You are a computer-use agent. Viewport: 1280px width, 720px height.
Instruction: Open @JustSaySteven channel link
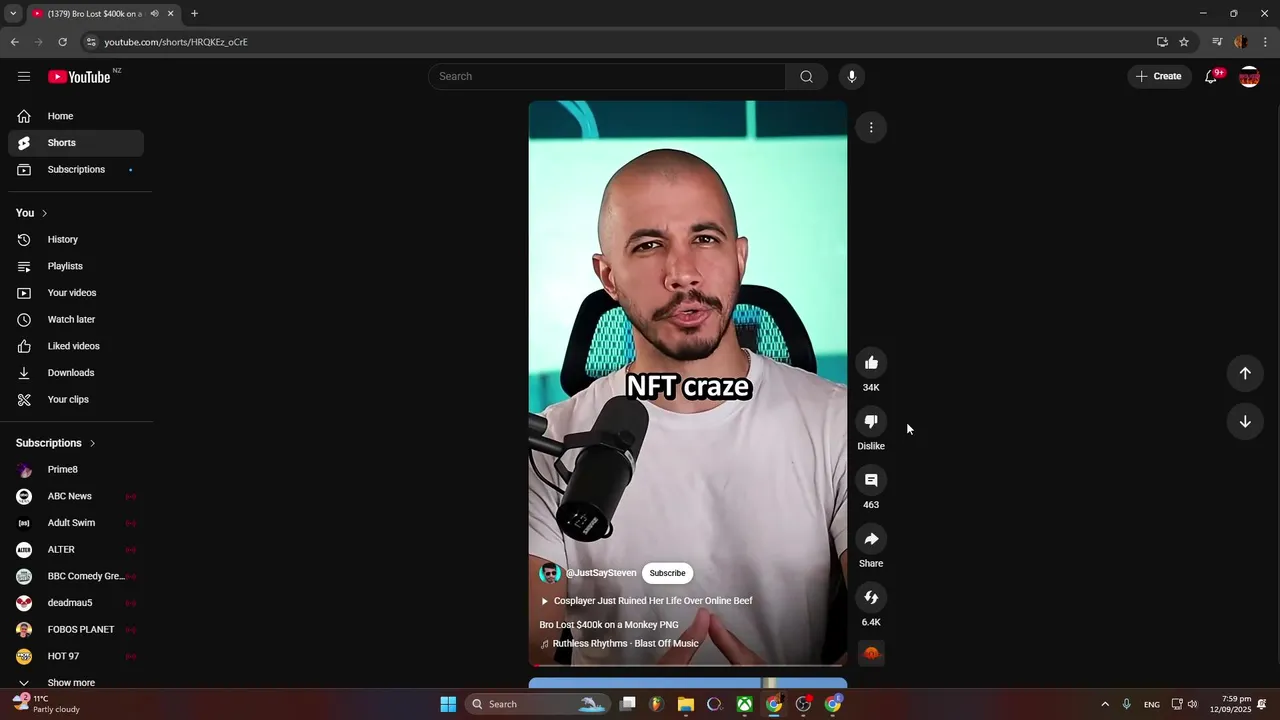tap(601, 573)
